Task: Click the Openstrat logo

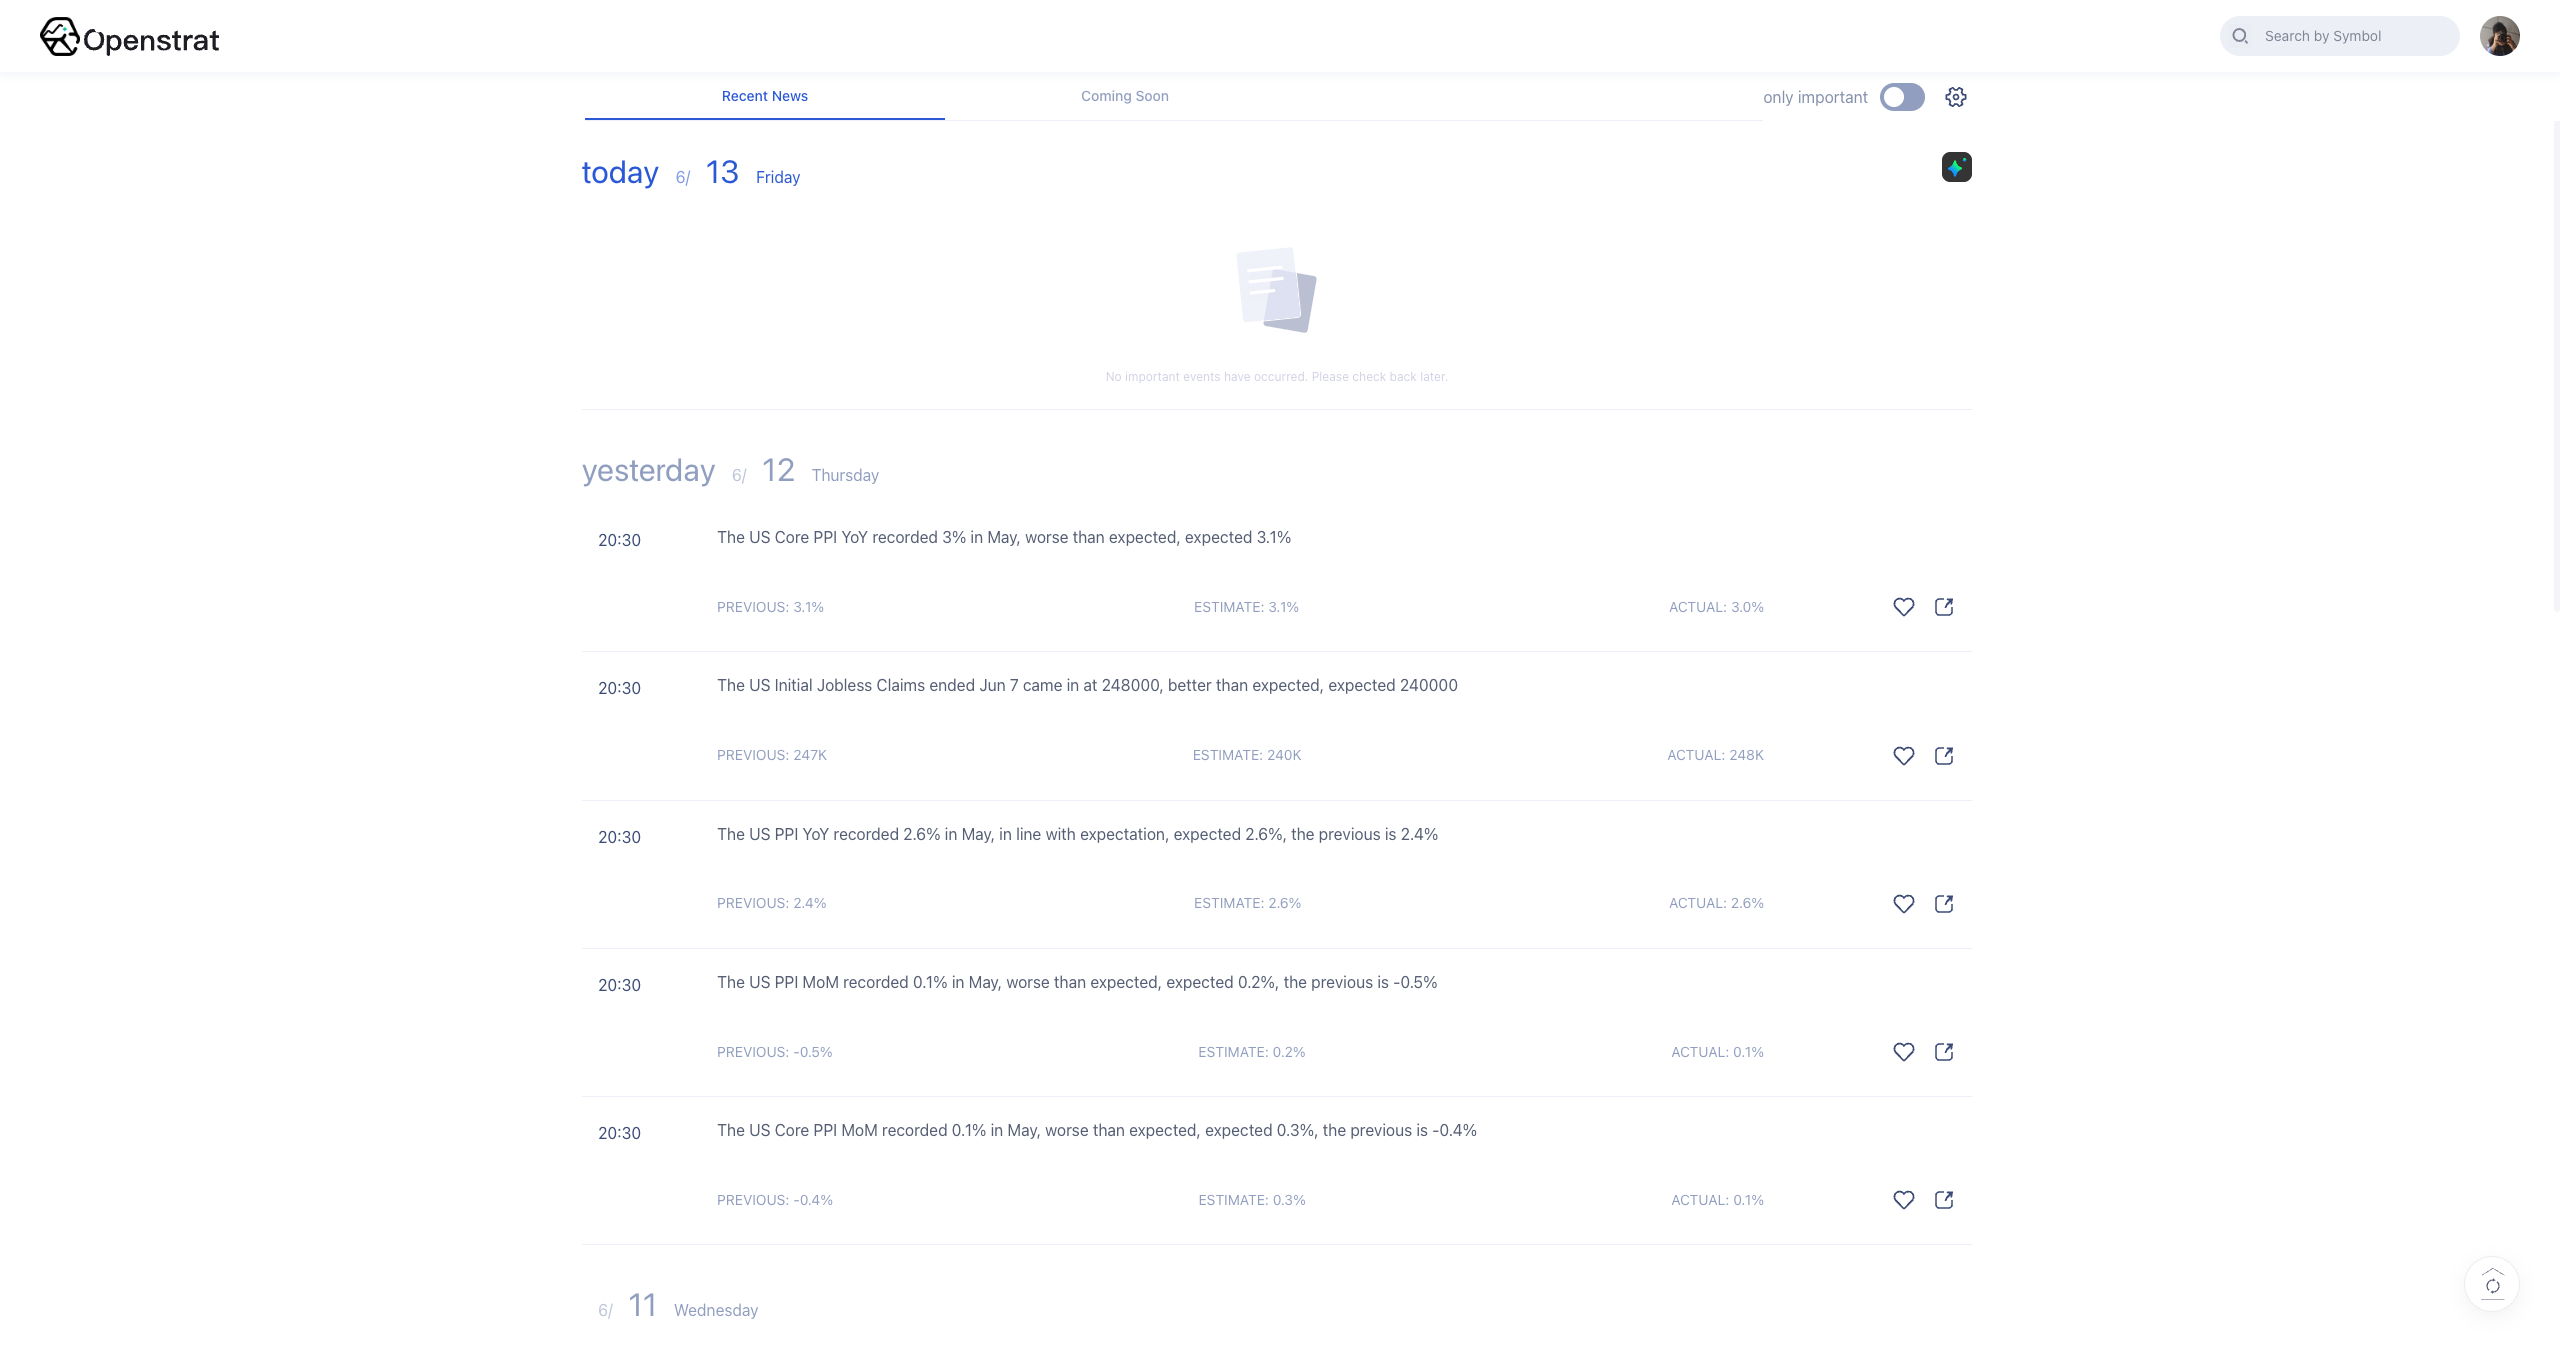Action: (130, 38)
